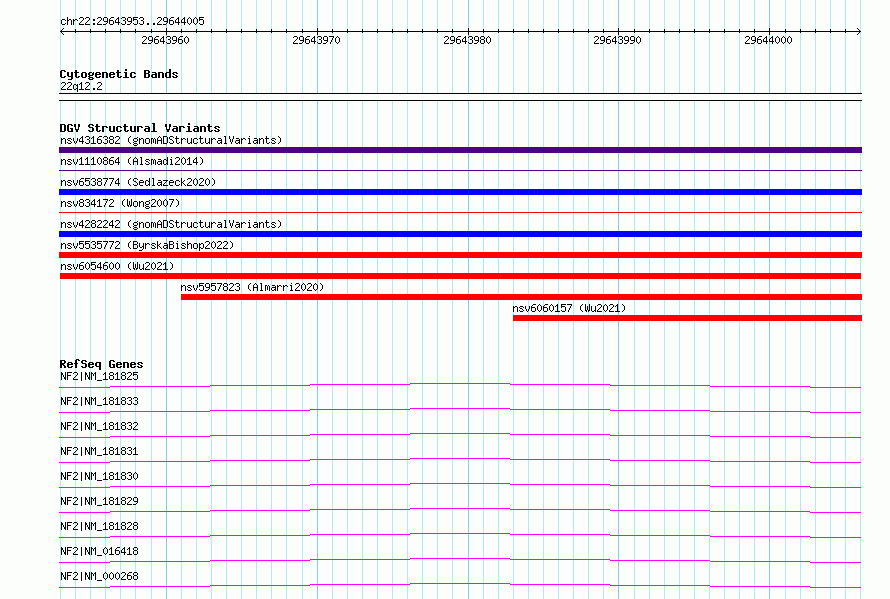The height and width of the screenshot is (599, 890).
Task: Select the Cytogenetic Bands track title
Action: [119, 74]
